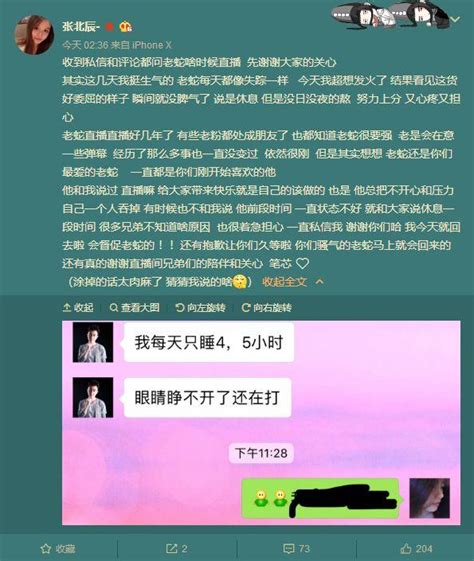Click the 今天 02:36 timestamp
This screenshot has height=561, width=474.
85,45
